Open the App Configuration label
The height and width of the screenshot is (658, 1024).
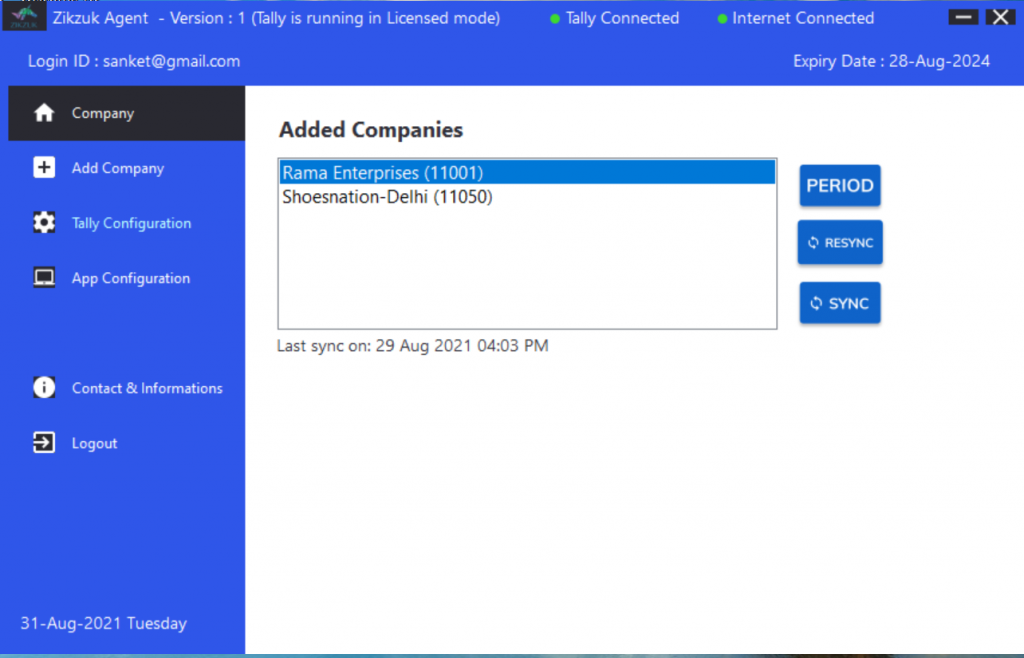pos(131,278)
